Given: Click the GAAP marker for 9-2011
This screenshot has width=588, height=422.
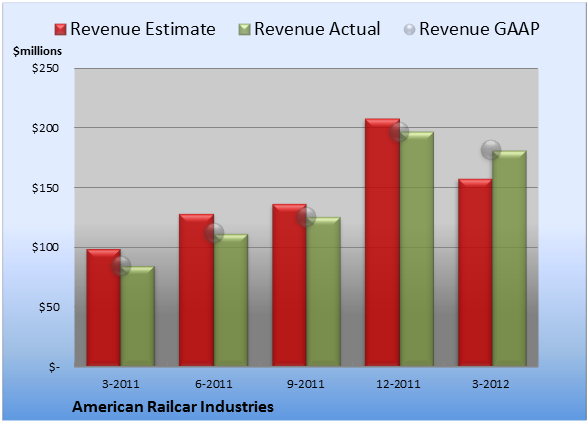Looking at the screenshot, I should coord(306,217).
